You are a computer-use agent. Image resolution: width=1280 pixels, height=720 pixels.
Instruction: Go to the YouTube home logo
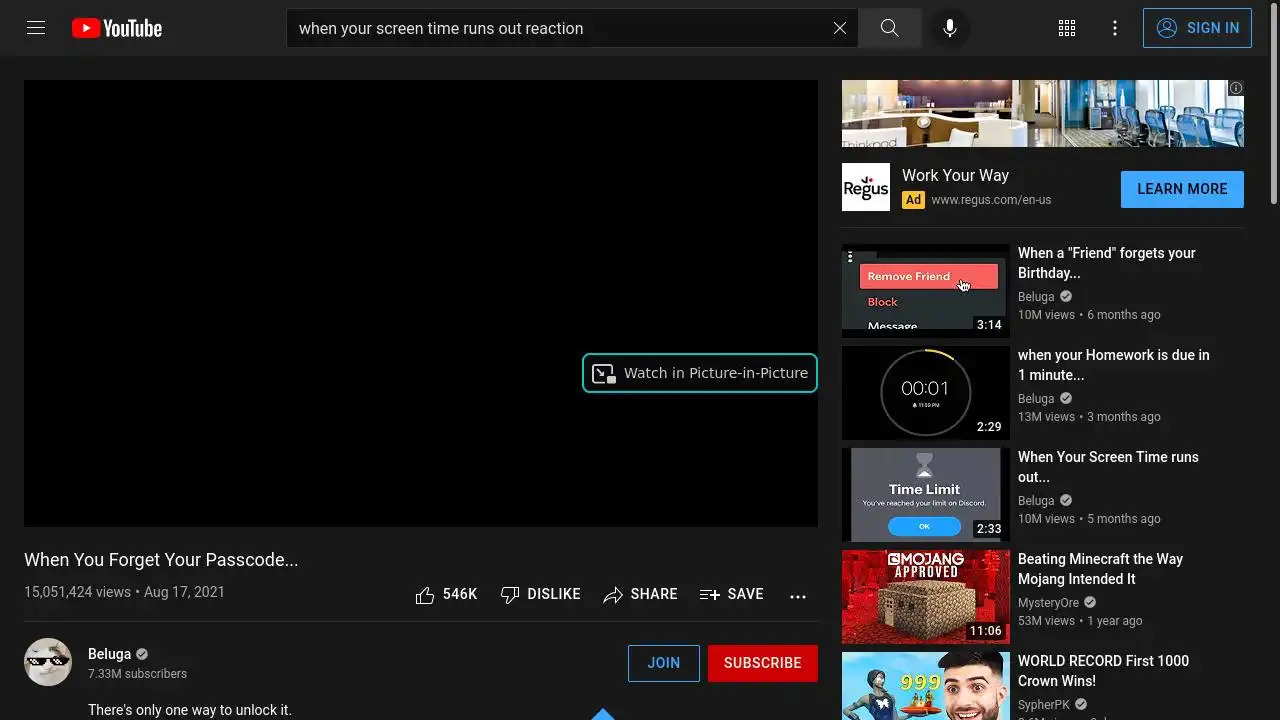[x=117, y=28]
